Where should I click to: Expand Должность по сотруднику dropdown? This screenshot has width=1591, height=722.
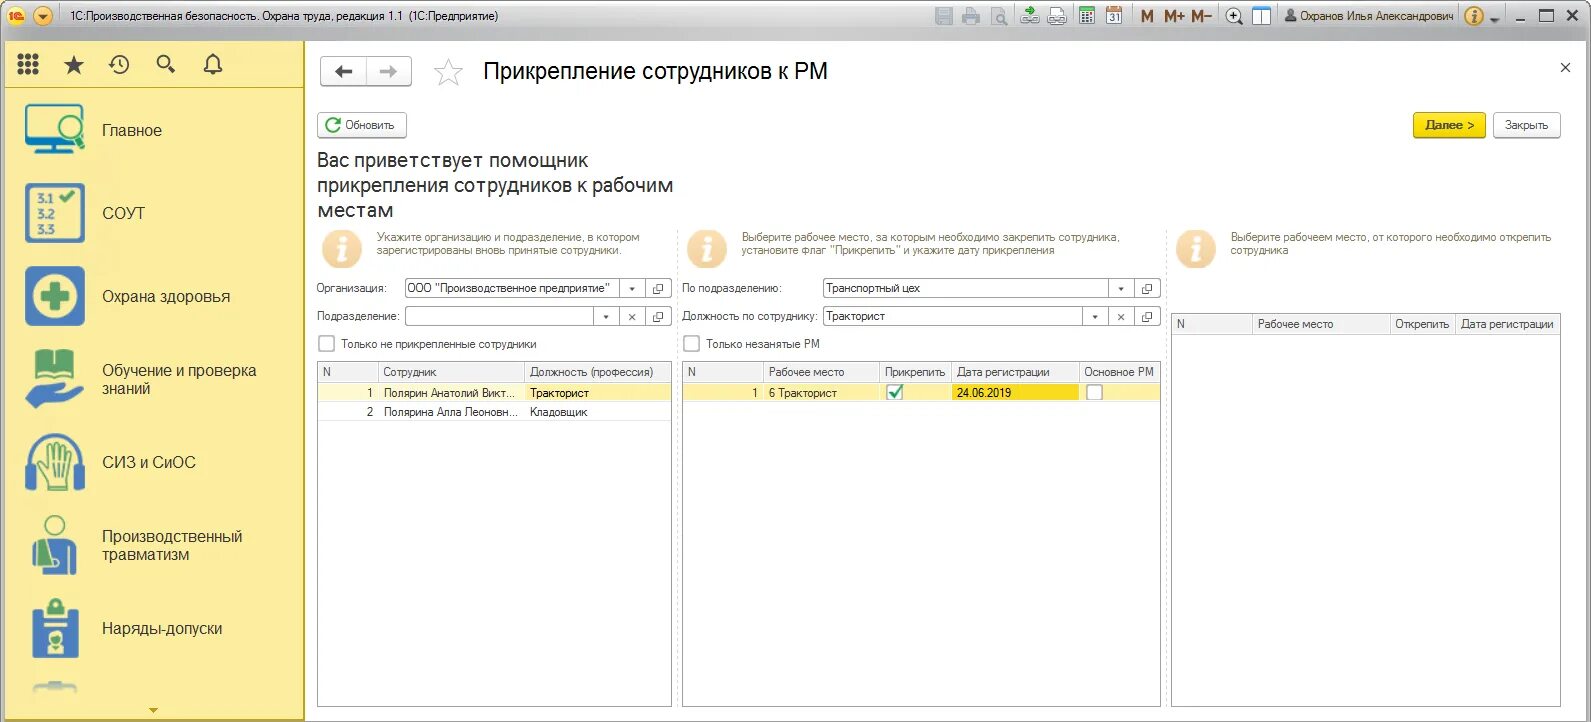(x=1095, y=316)
